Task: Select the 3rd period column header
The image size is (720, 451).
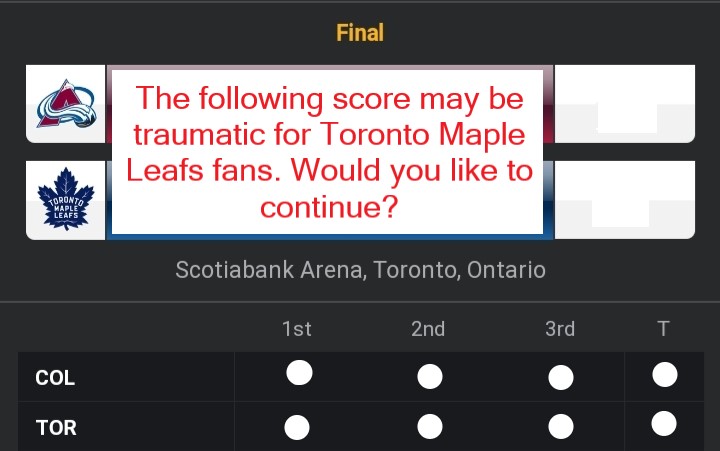Action: click(560, 329)
